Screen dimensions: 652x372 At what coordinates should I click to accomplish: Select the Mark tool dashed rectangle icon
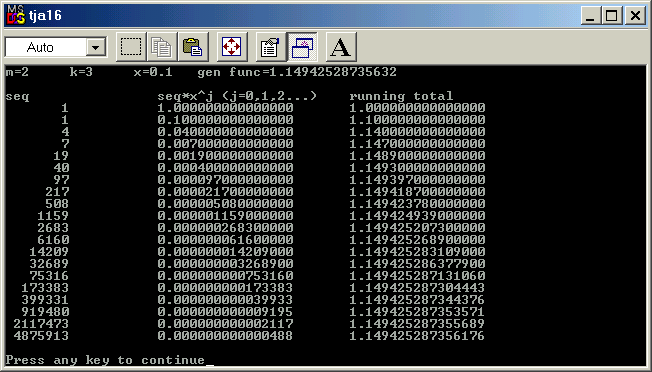(131, 47)
